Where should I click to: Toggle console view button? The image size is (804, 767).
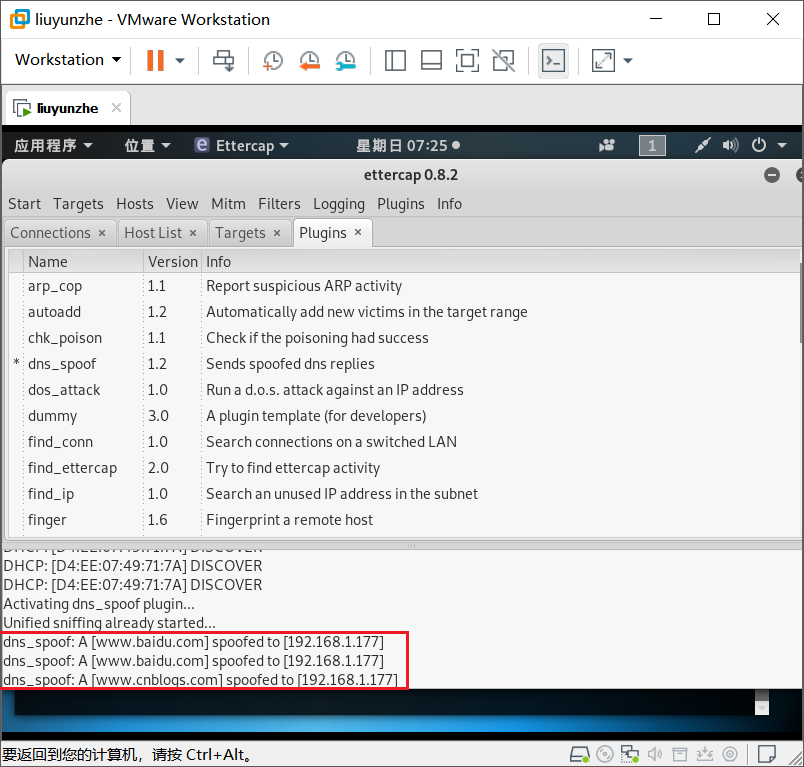(553, 60)
